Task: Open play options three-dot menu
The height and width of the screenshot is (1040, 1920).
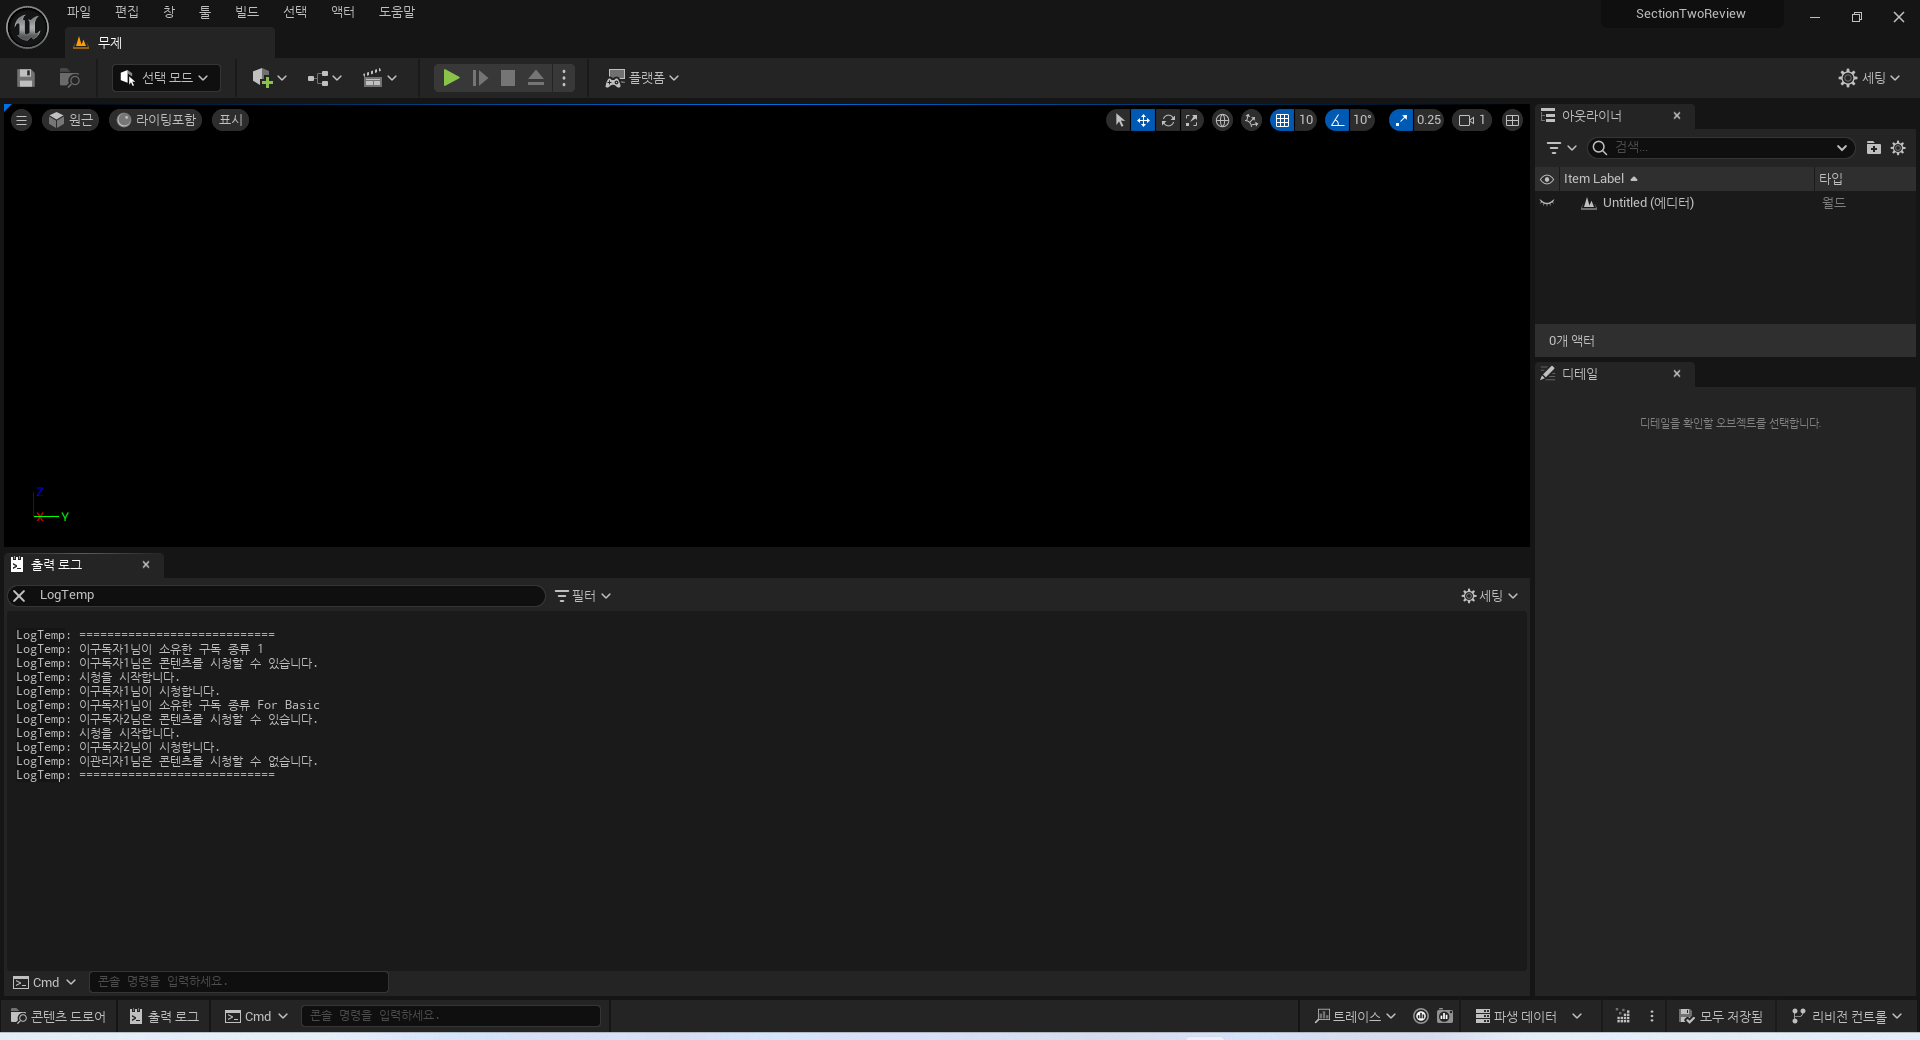Action: [x=564, y=78]
